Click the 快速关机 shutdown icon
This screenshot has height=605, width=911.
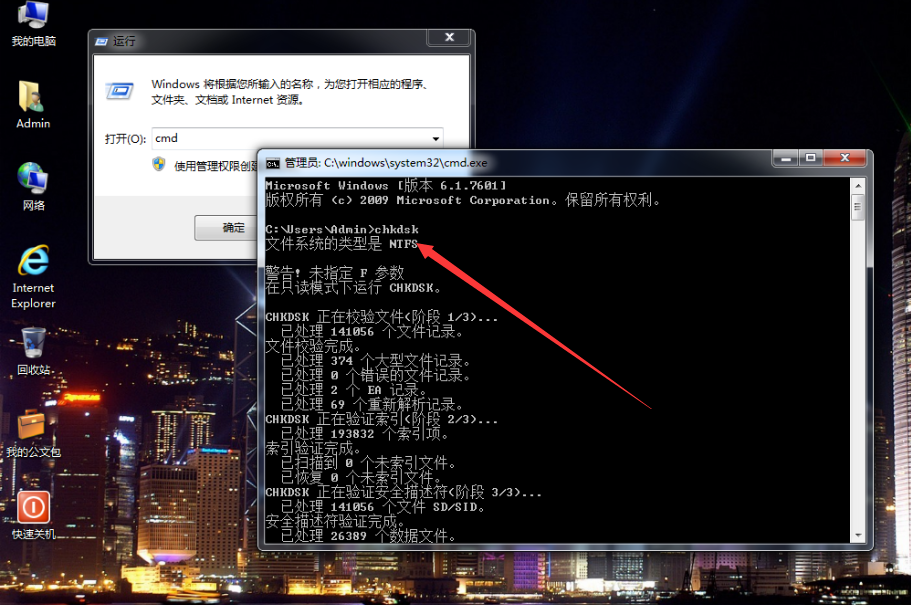[33, 515]
